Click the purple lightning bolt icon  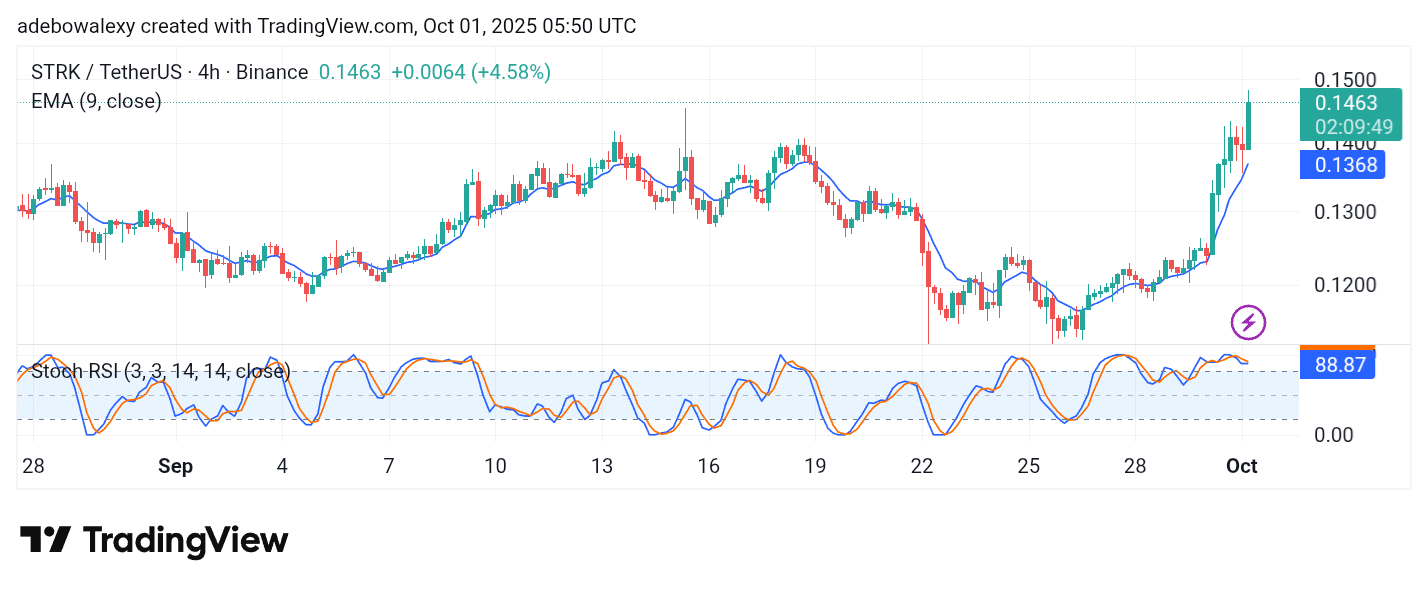tap(1248, 322)
